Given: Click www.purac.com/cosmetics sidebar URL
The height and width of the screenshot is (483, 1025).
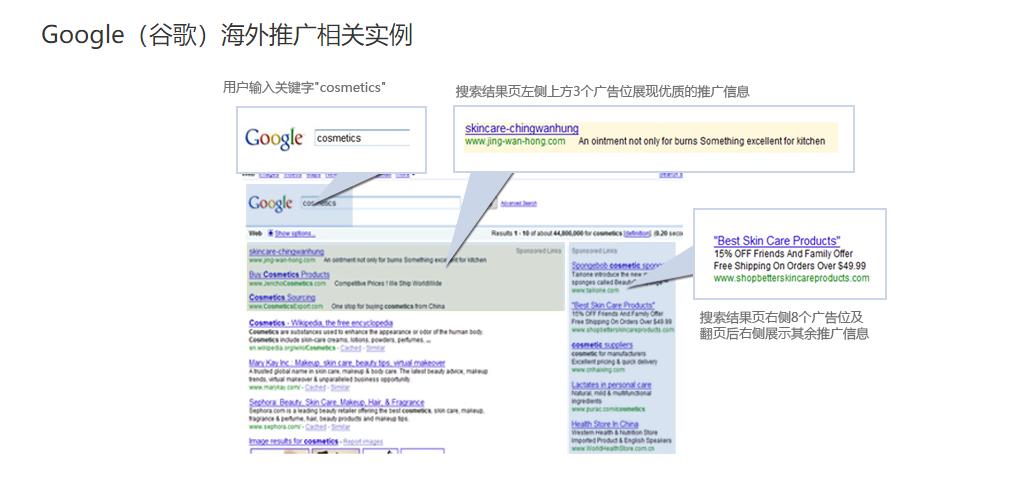Looking at the screenshot, I should [x=608, y=409].
